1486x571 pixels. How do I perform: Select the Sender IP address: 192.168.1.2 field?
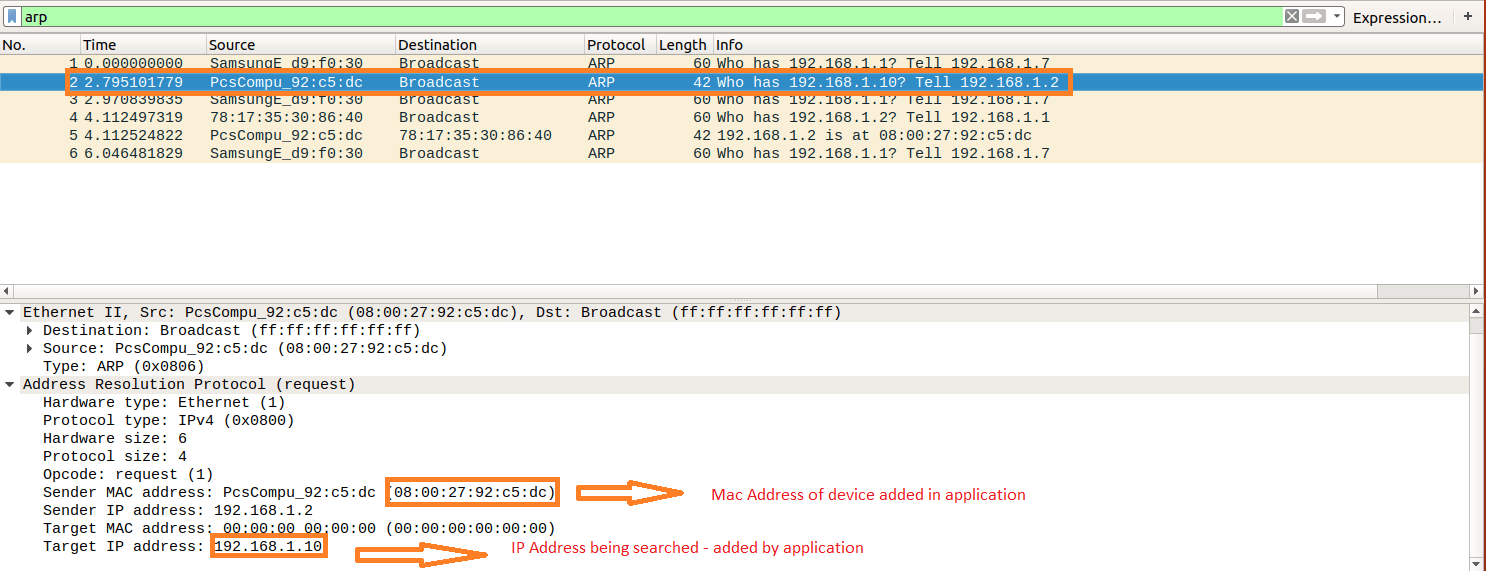[178, 511]
